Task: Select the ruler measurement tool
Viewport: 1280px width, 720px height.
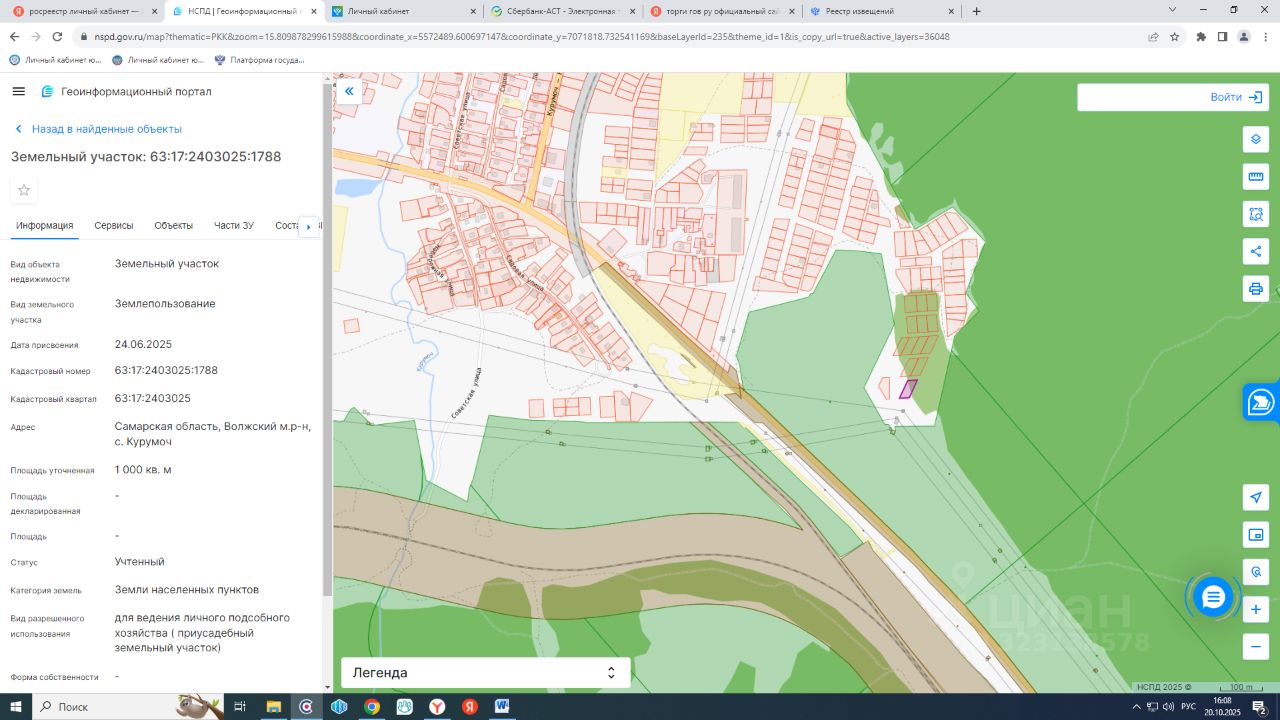Action: point(1256,177)
